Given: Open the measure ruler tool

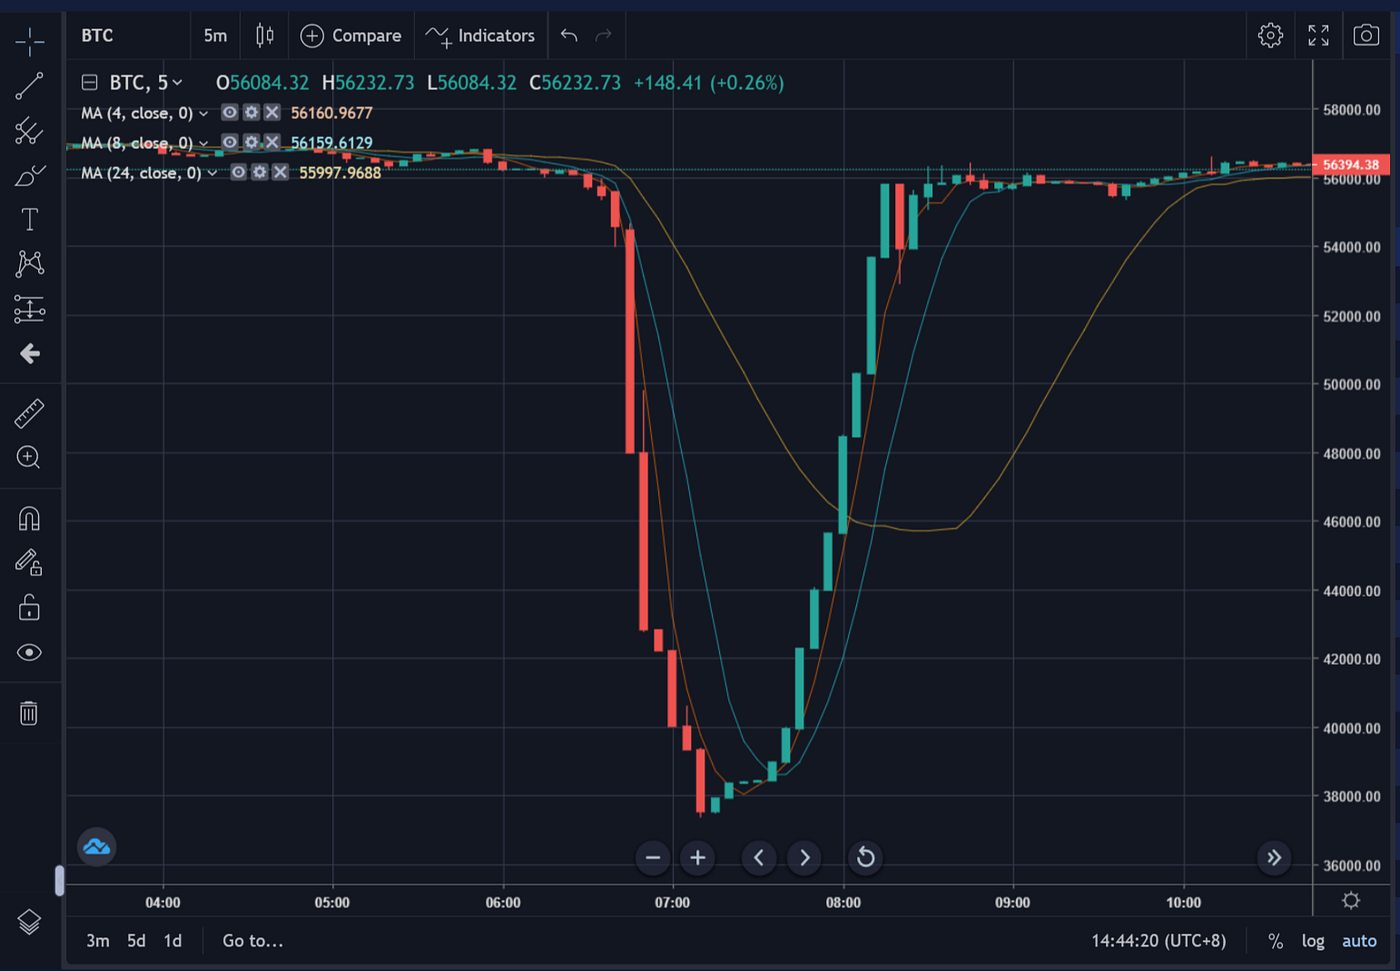Looking at the screenshot, I should click(29, 412).
